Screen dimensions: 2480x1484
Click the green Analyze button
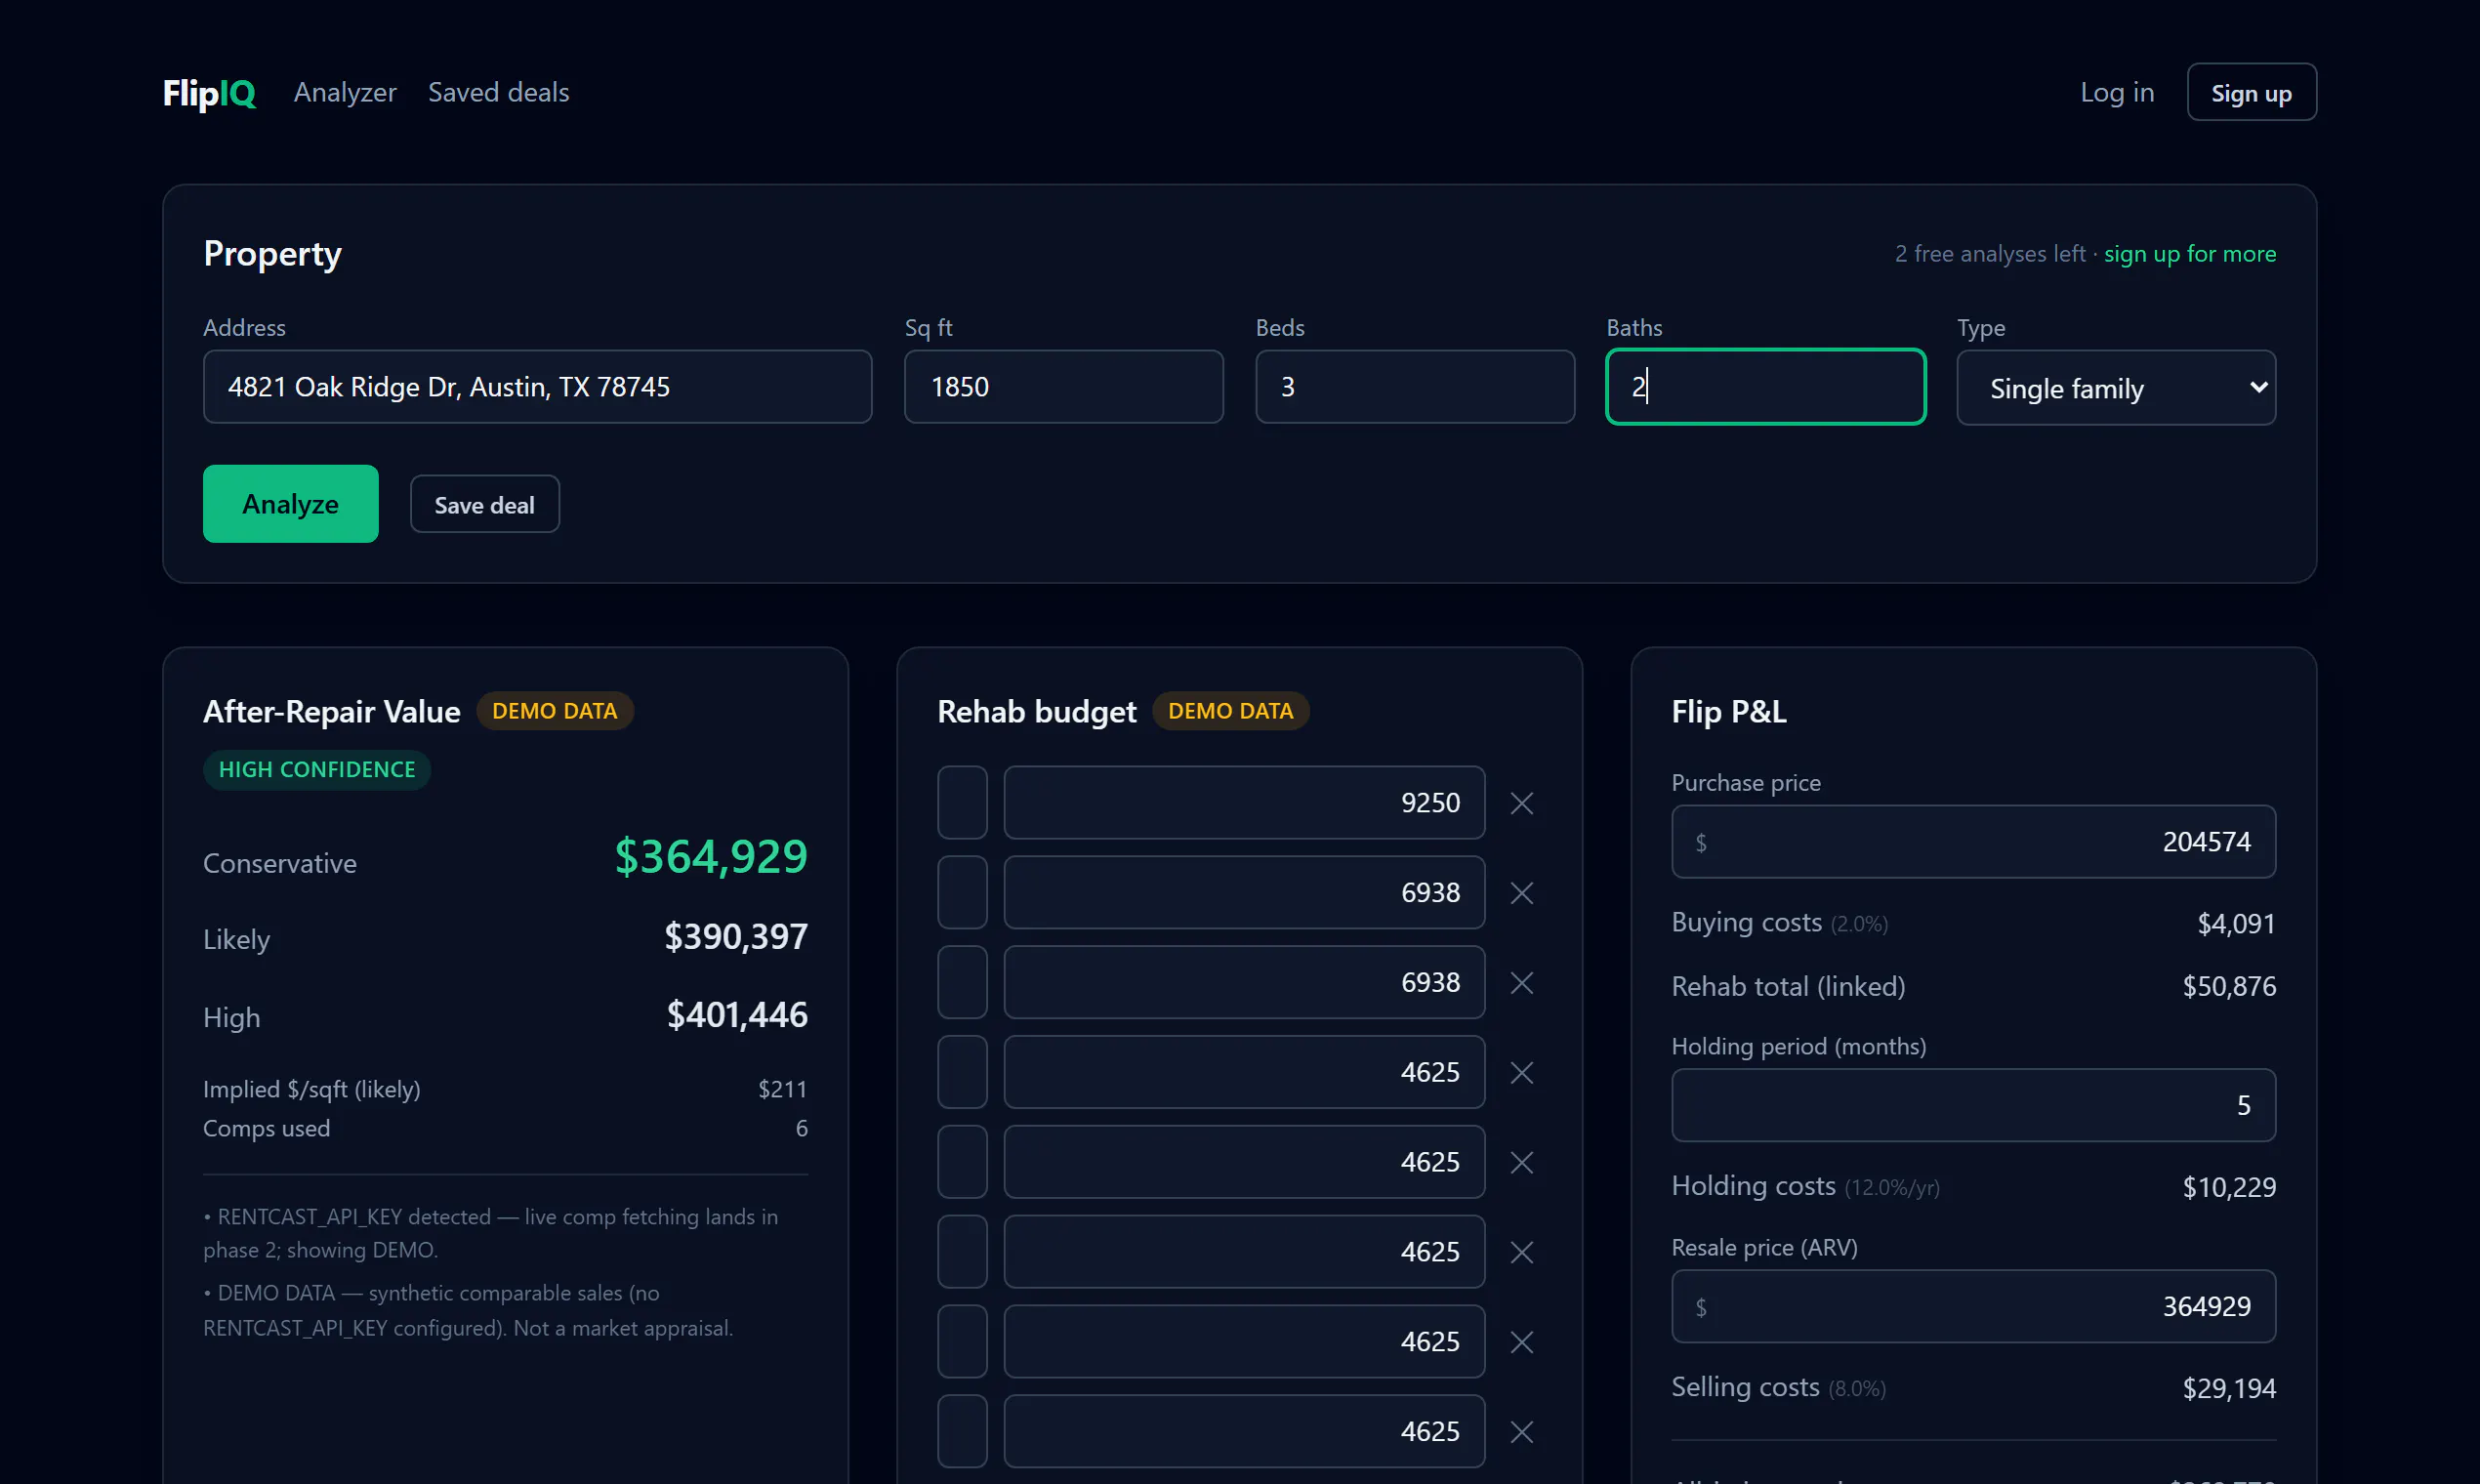[x=290, y=504]
